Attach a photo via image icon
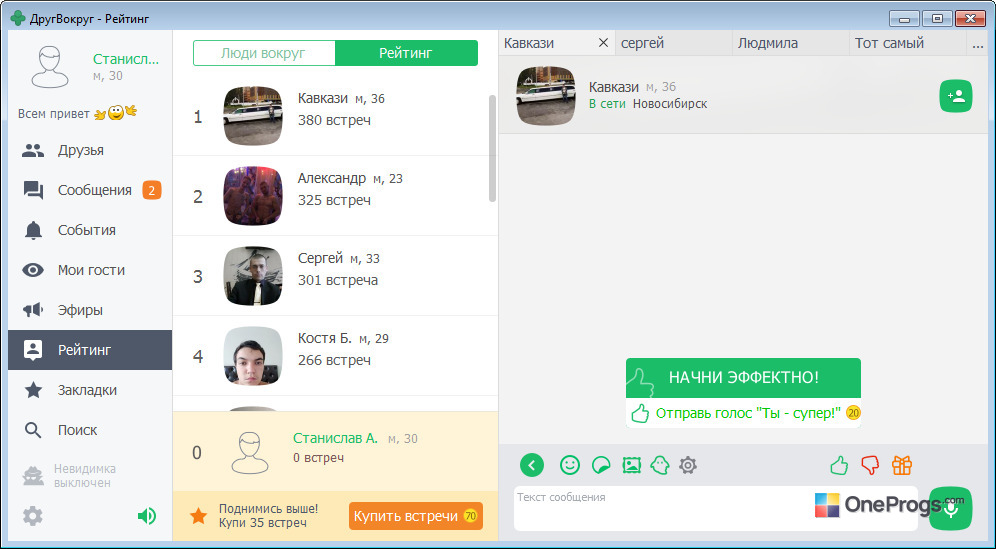The width and height of the screenshot is (996, 549). click(631, 466)
